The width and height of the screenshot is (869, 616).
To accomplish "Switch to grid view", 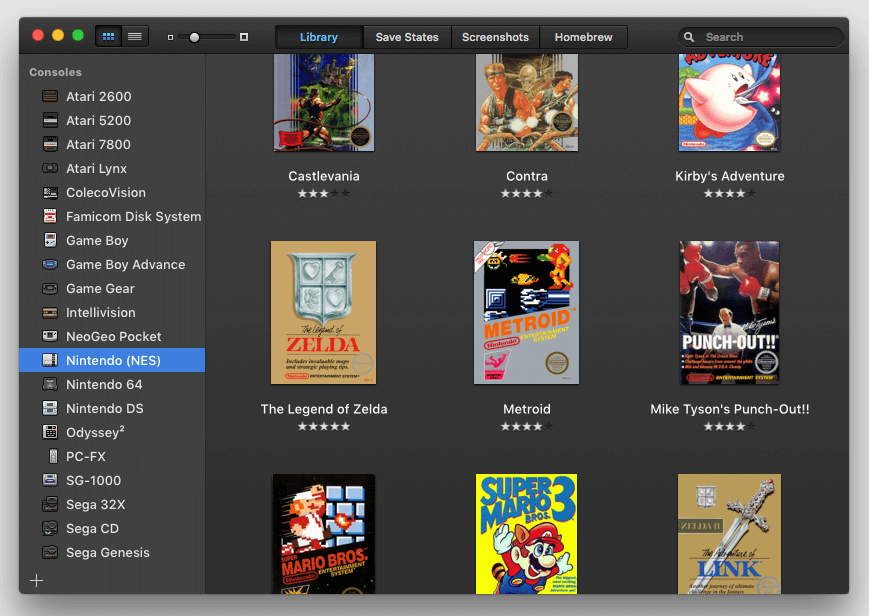I will pyautogui.click(x=108, y=37).
